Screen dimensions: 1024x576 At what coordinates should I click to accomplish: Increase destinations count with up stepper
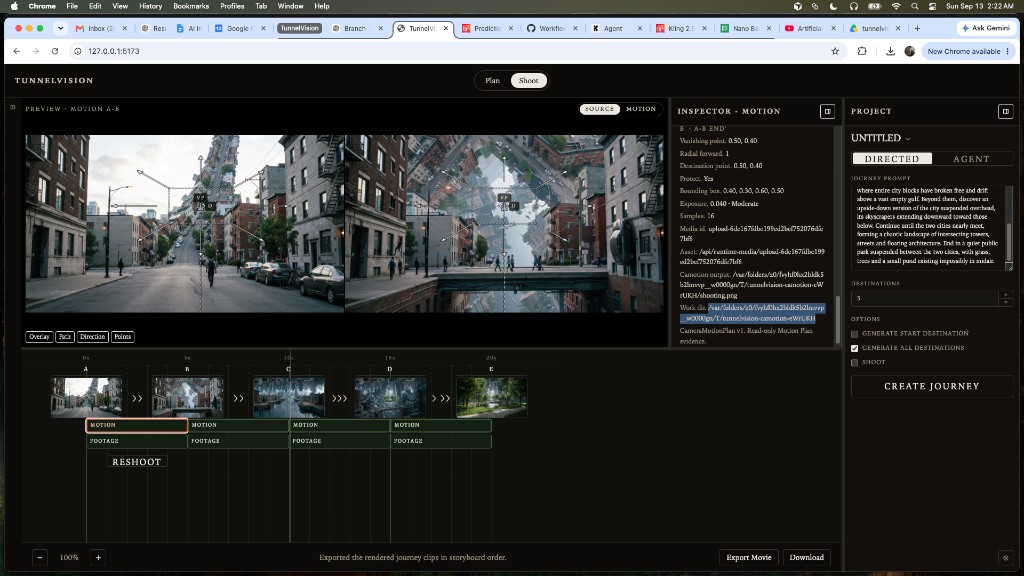pyautogui.click(x=1006, y=295)
